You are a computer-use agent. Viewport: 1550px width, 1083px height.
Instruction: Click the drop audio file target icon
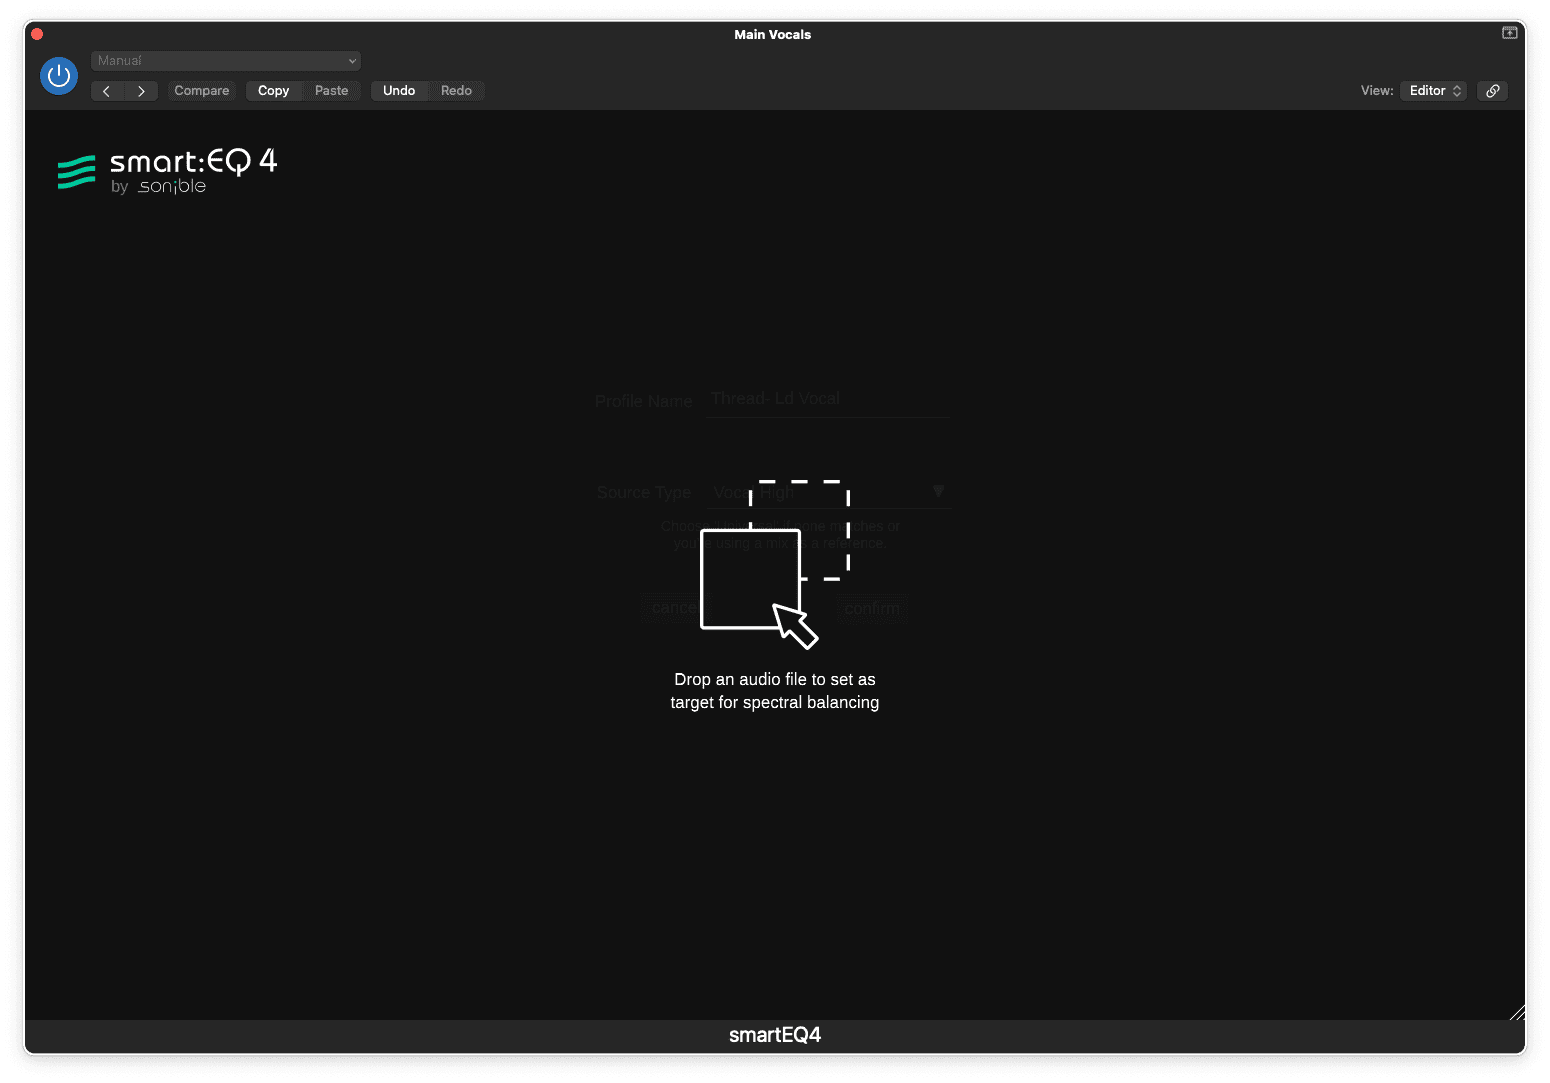775,564
